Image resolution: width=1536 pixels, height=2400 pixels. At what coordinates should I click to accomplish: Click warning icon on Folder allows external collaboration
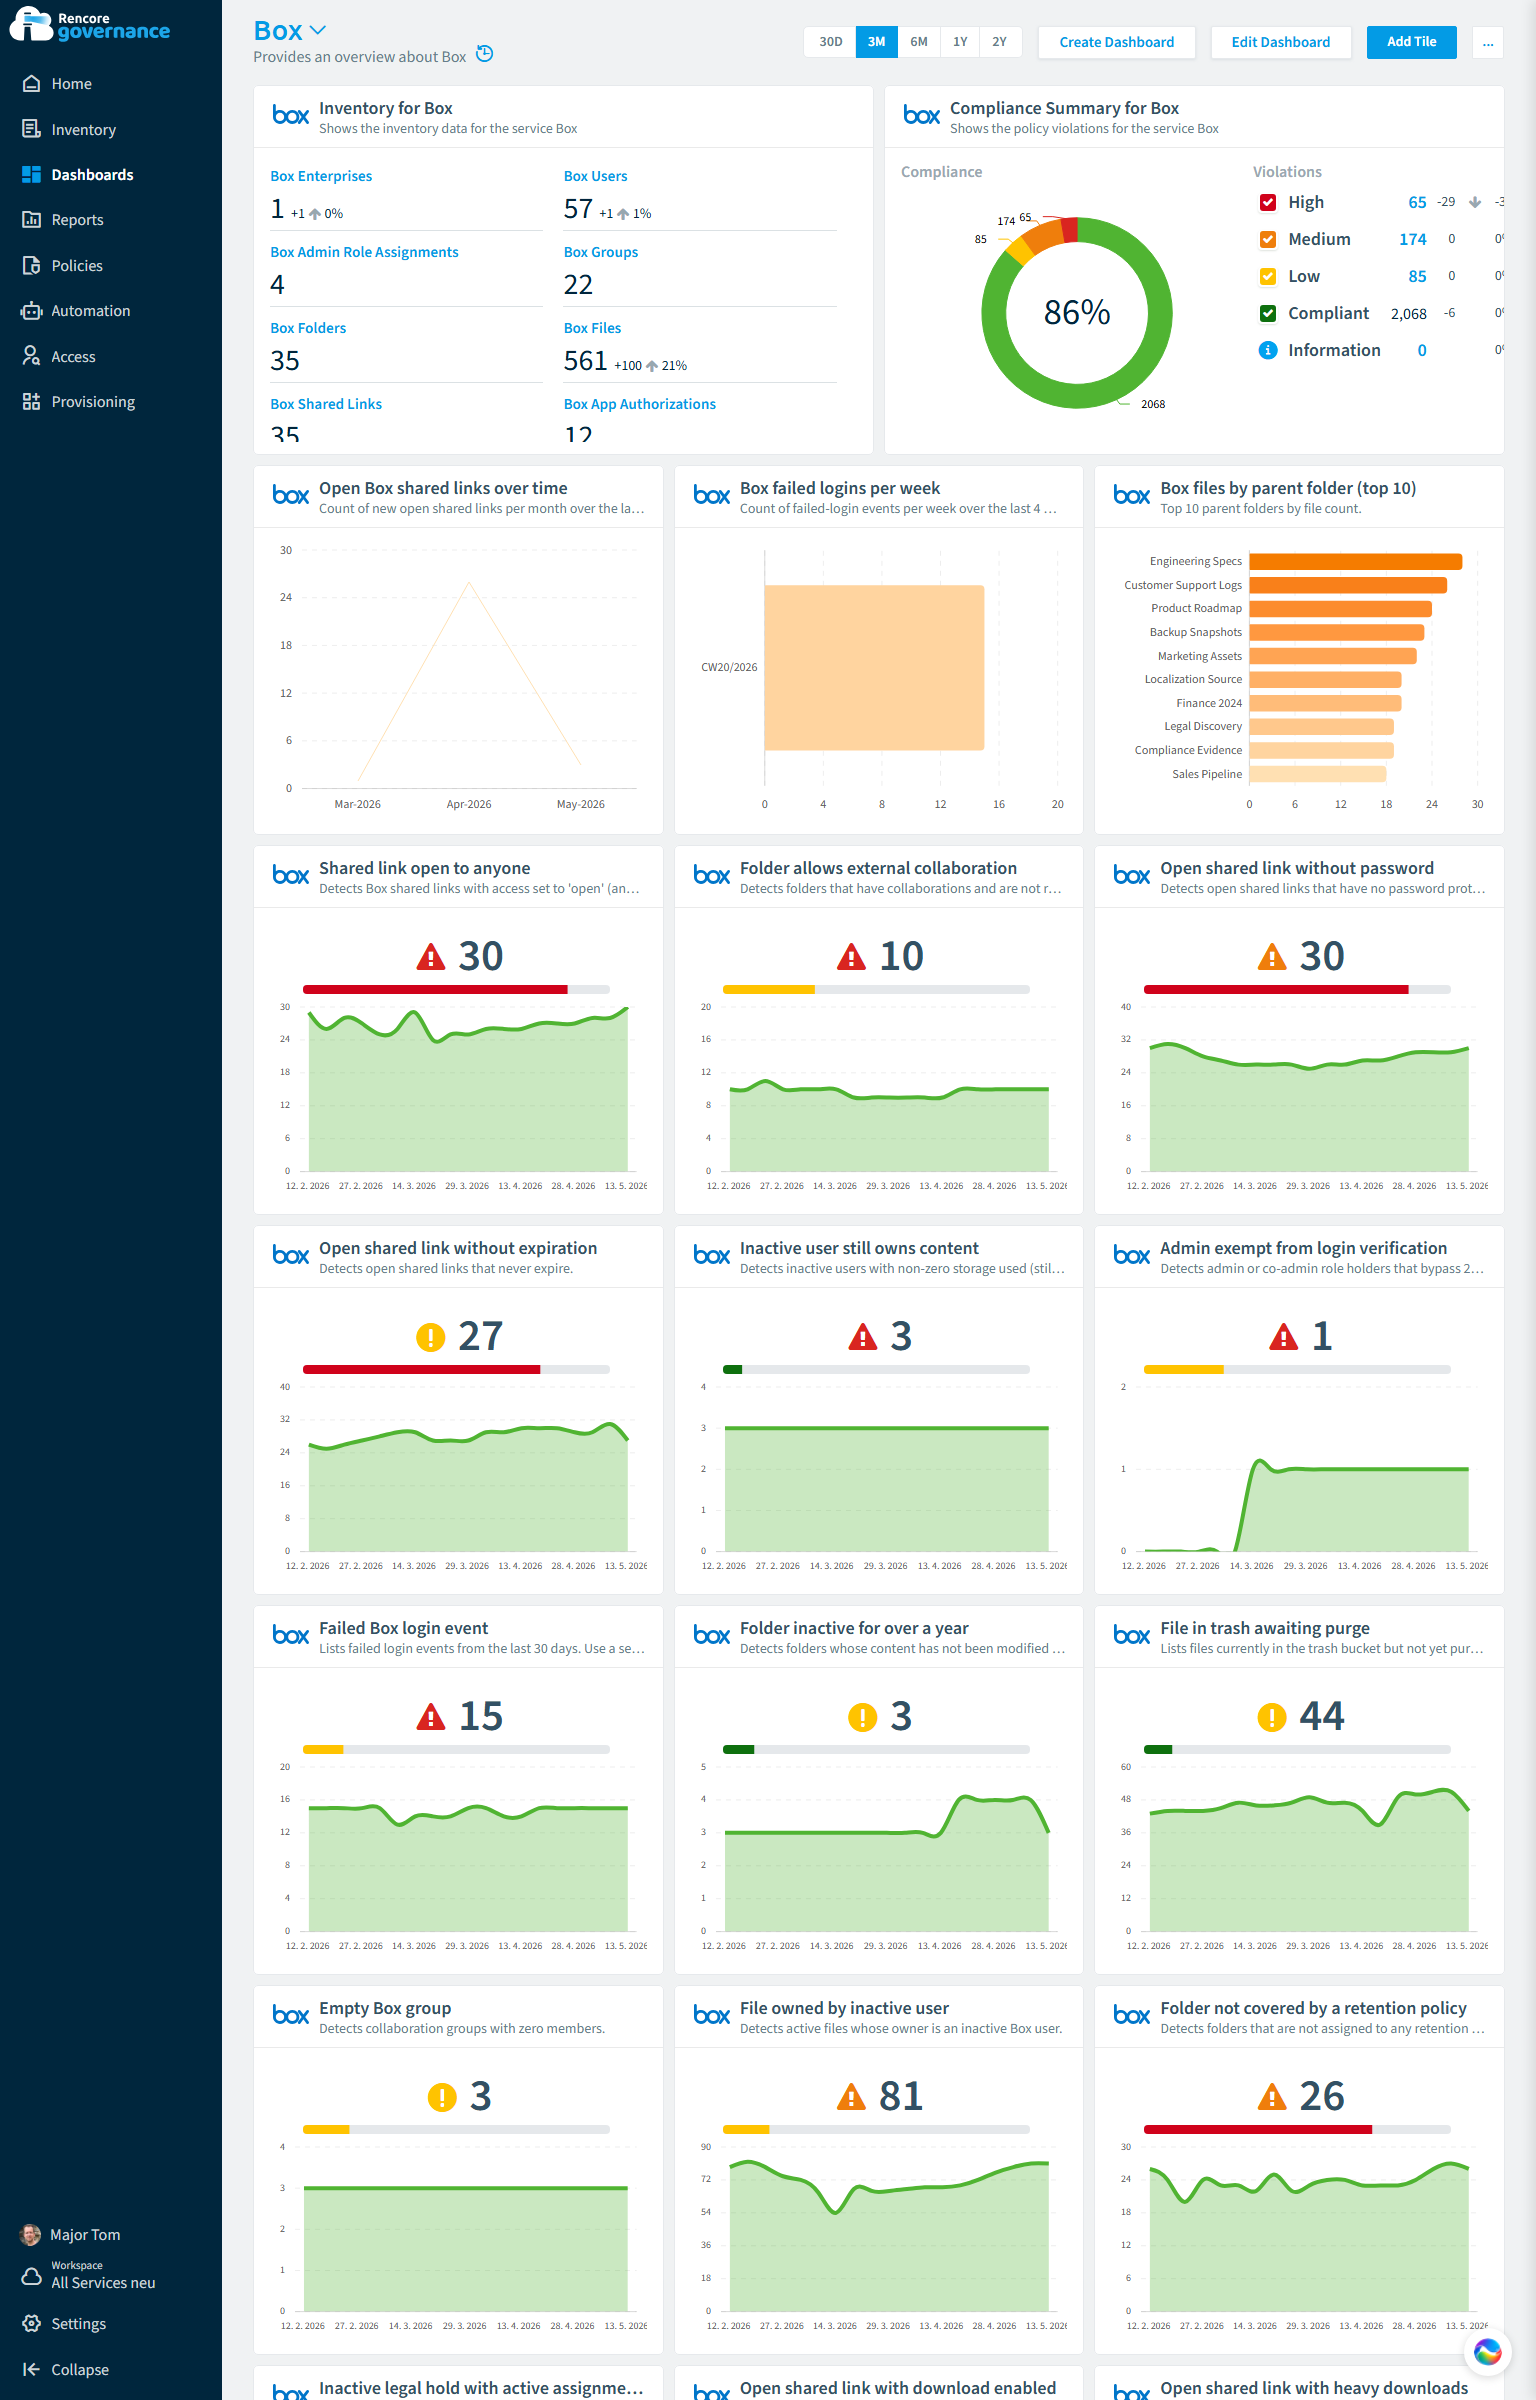click(x=851, y=957)
